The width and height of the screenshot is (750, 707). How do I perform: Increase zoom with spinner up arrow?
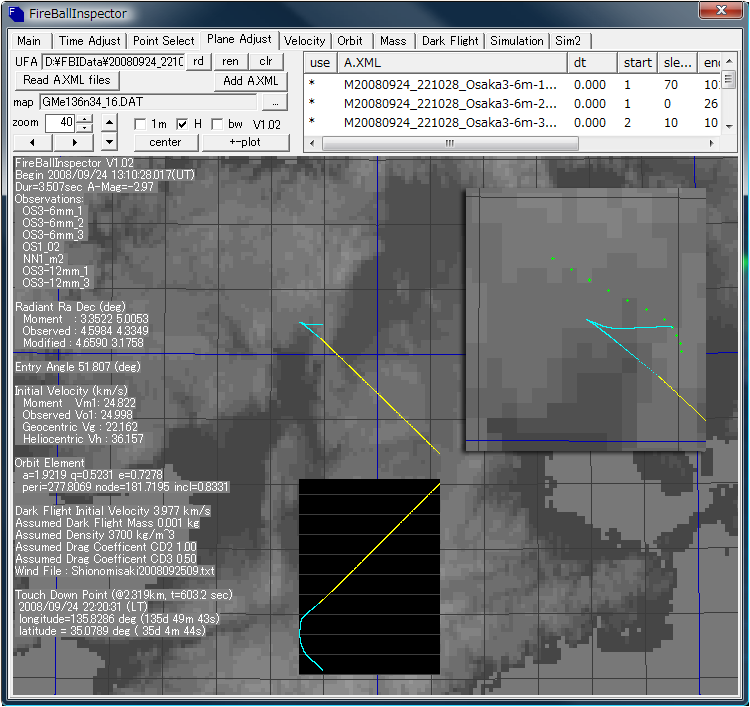(84, 118)
